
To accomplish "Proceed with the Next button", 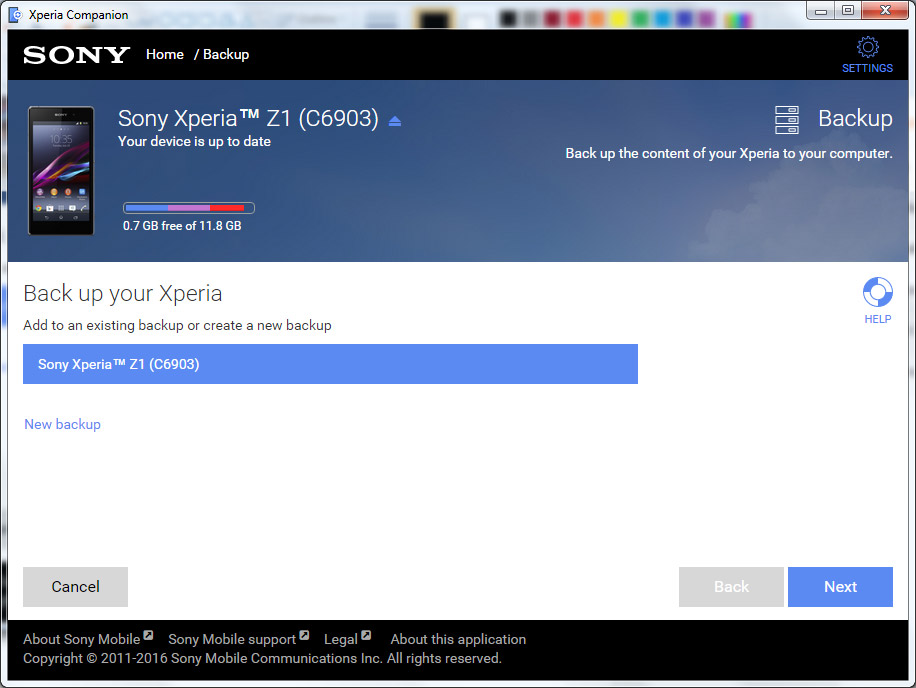I will (x=840, y=586).
